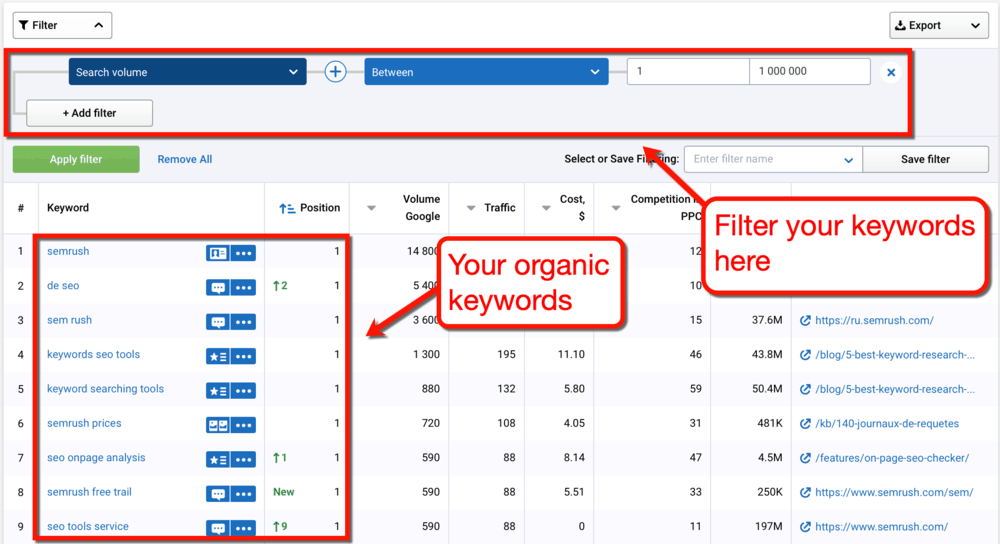Click the plus circle add-condition icon
1000x544 pixels.
tap(335, 72)
